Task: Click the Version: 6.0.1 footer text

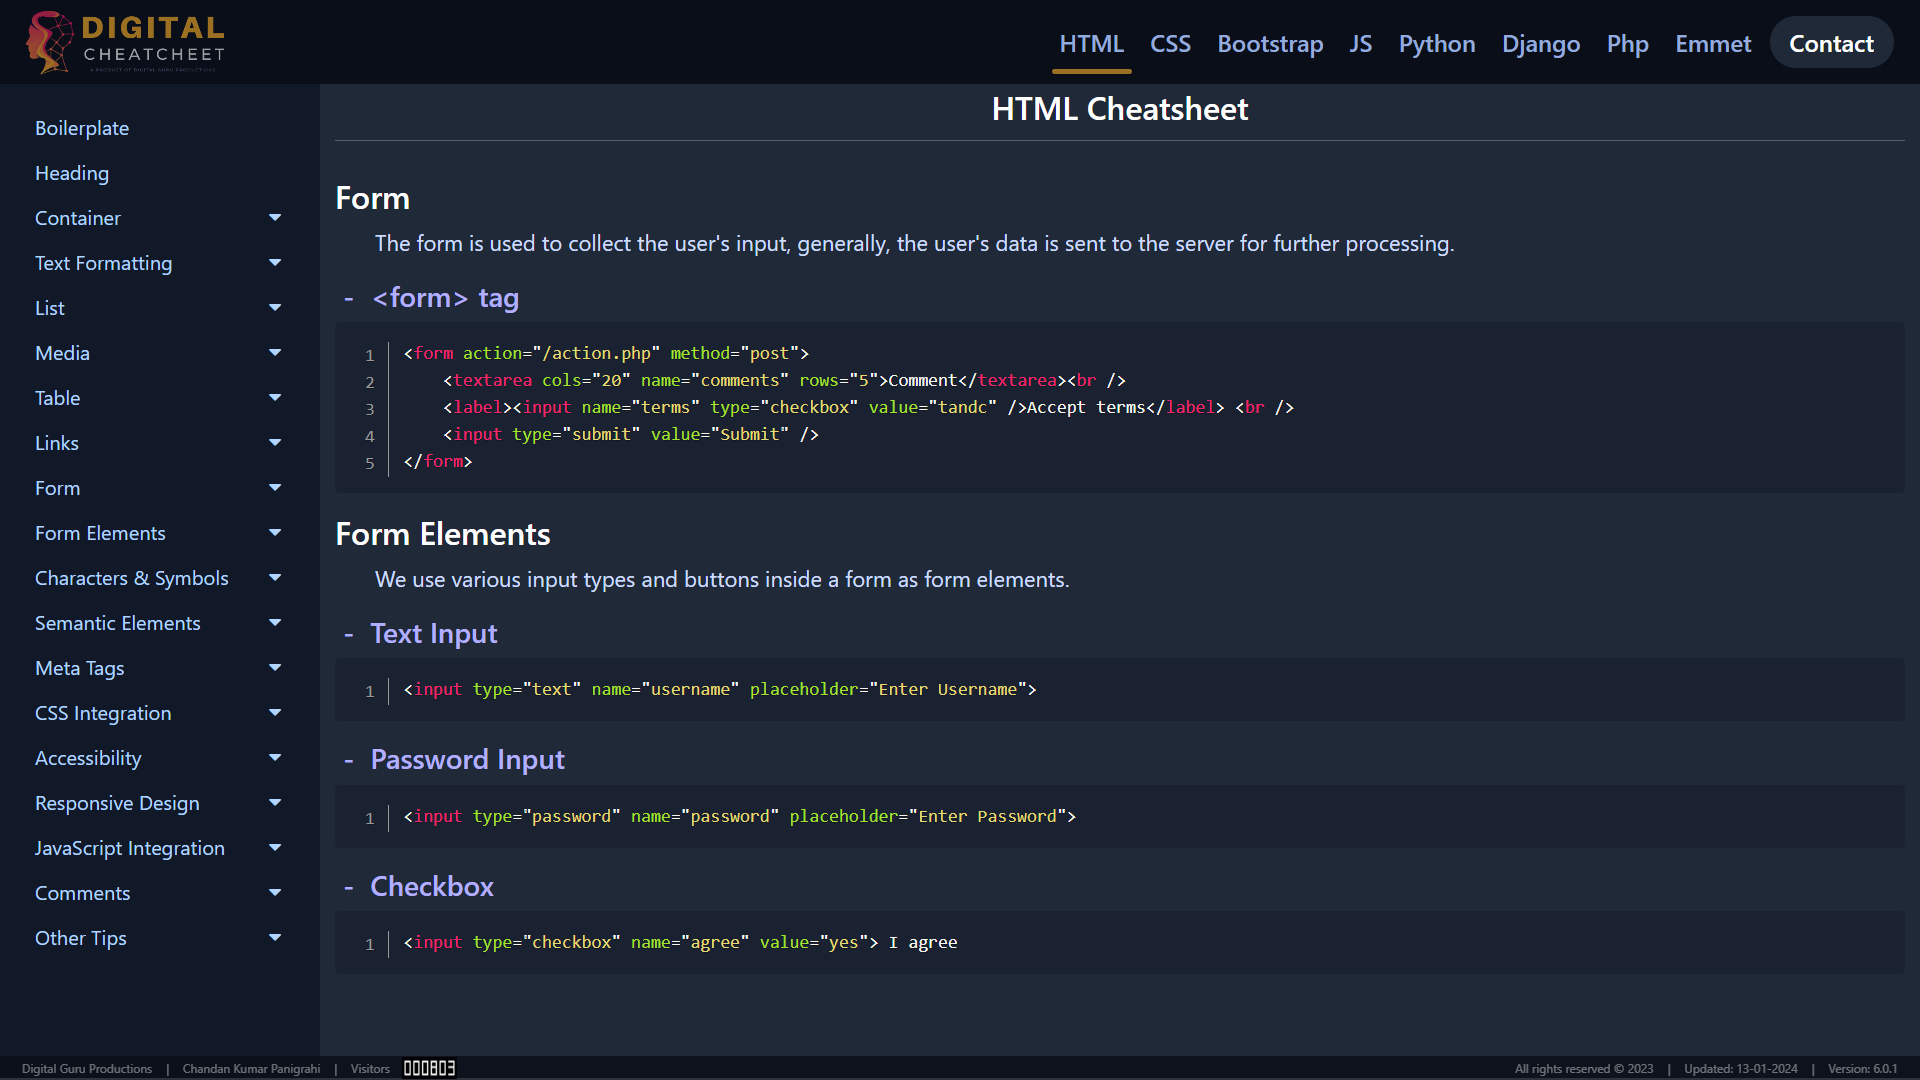Action: (1863, 1069)
